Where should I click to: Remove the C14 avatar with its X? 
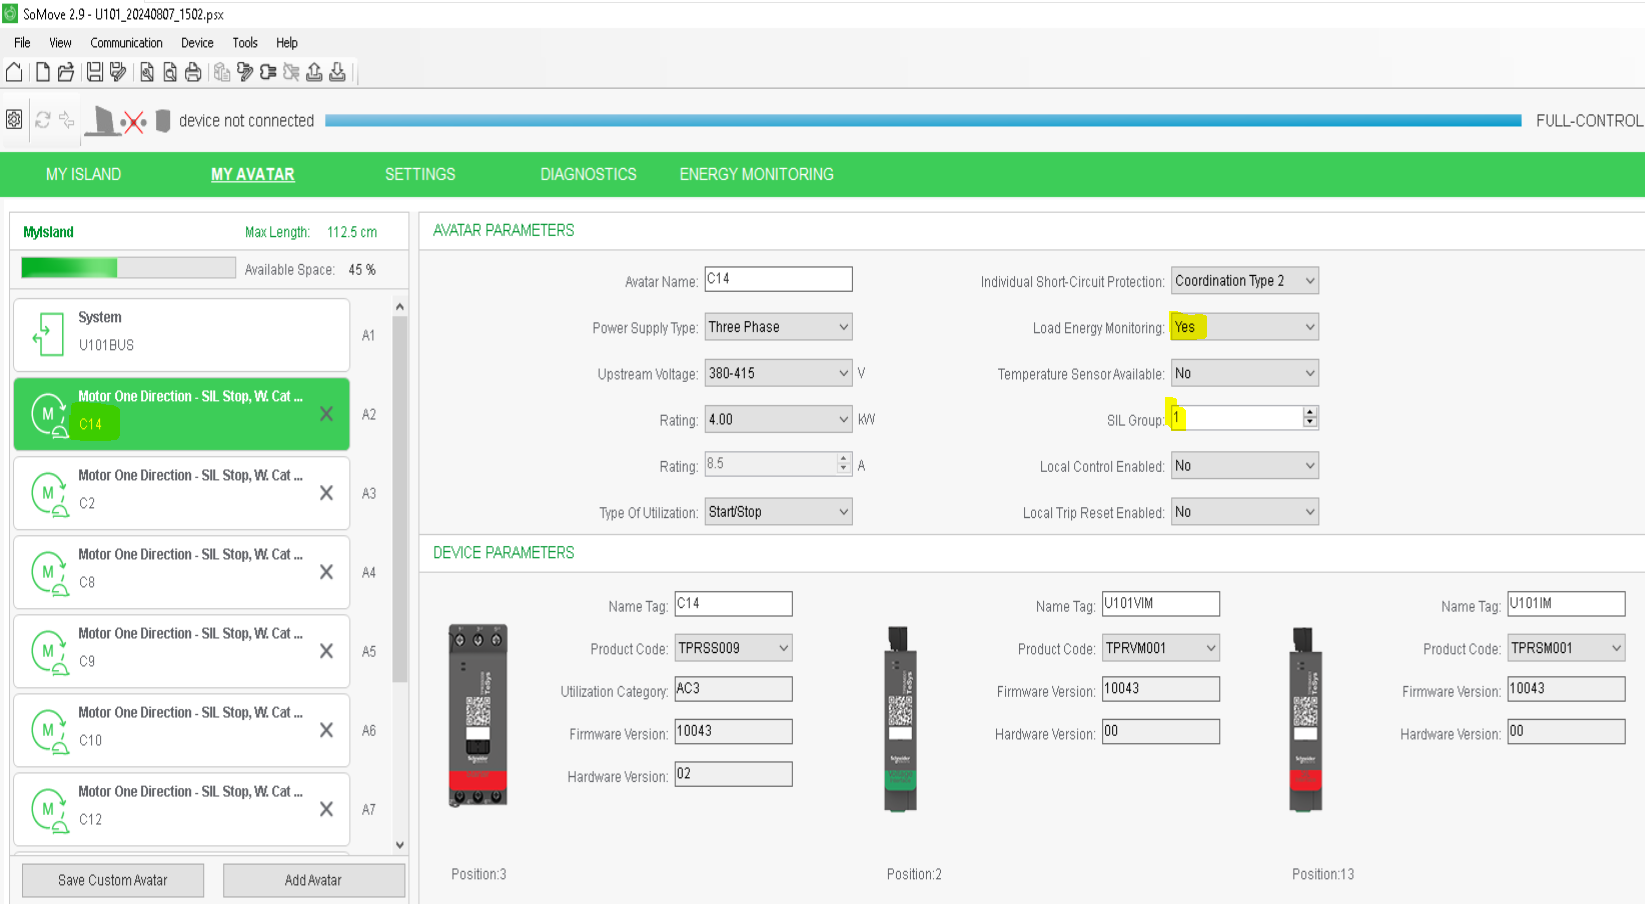pyautogui.click(x=326, y=414)
